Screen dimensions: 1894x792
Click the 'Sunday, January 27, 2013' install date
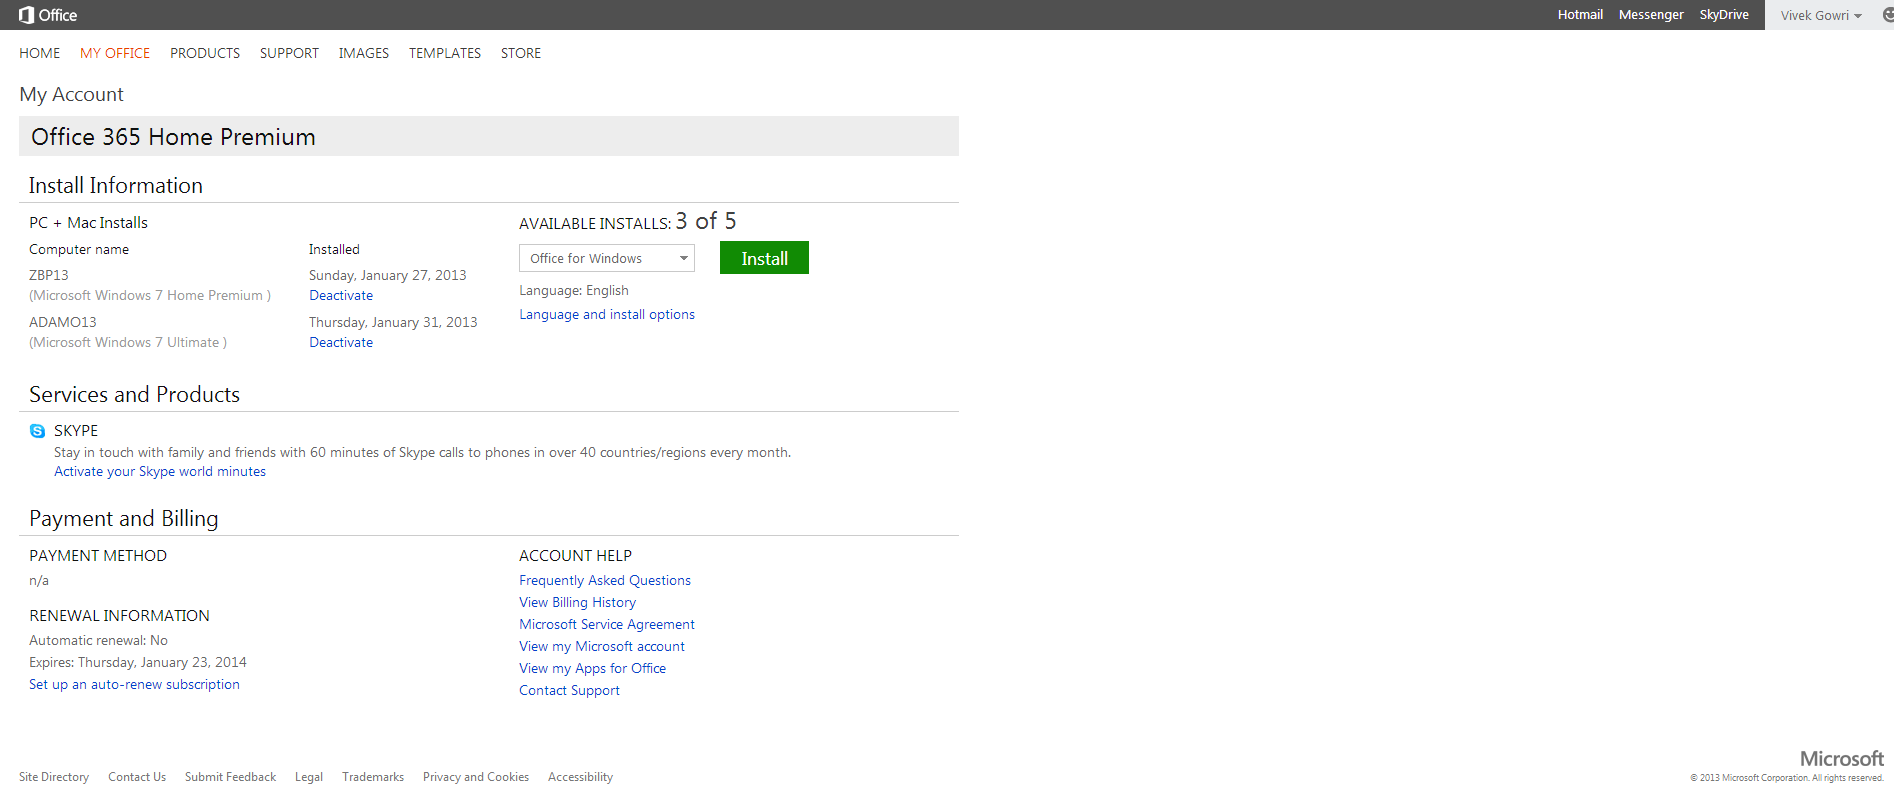point(388,275)
